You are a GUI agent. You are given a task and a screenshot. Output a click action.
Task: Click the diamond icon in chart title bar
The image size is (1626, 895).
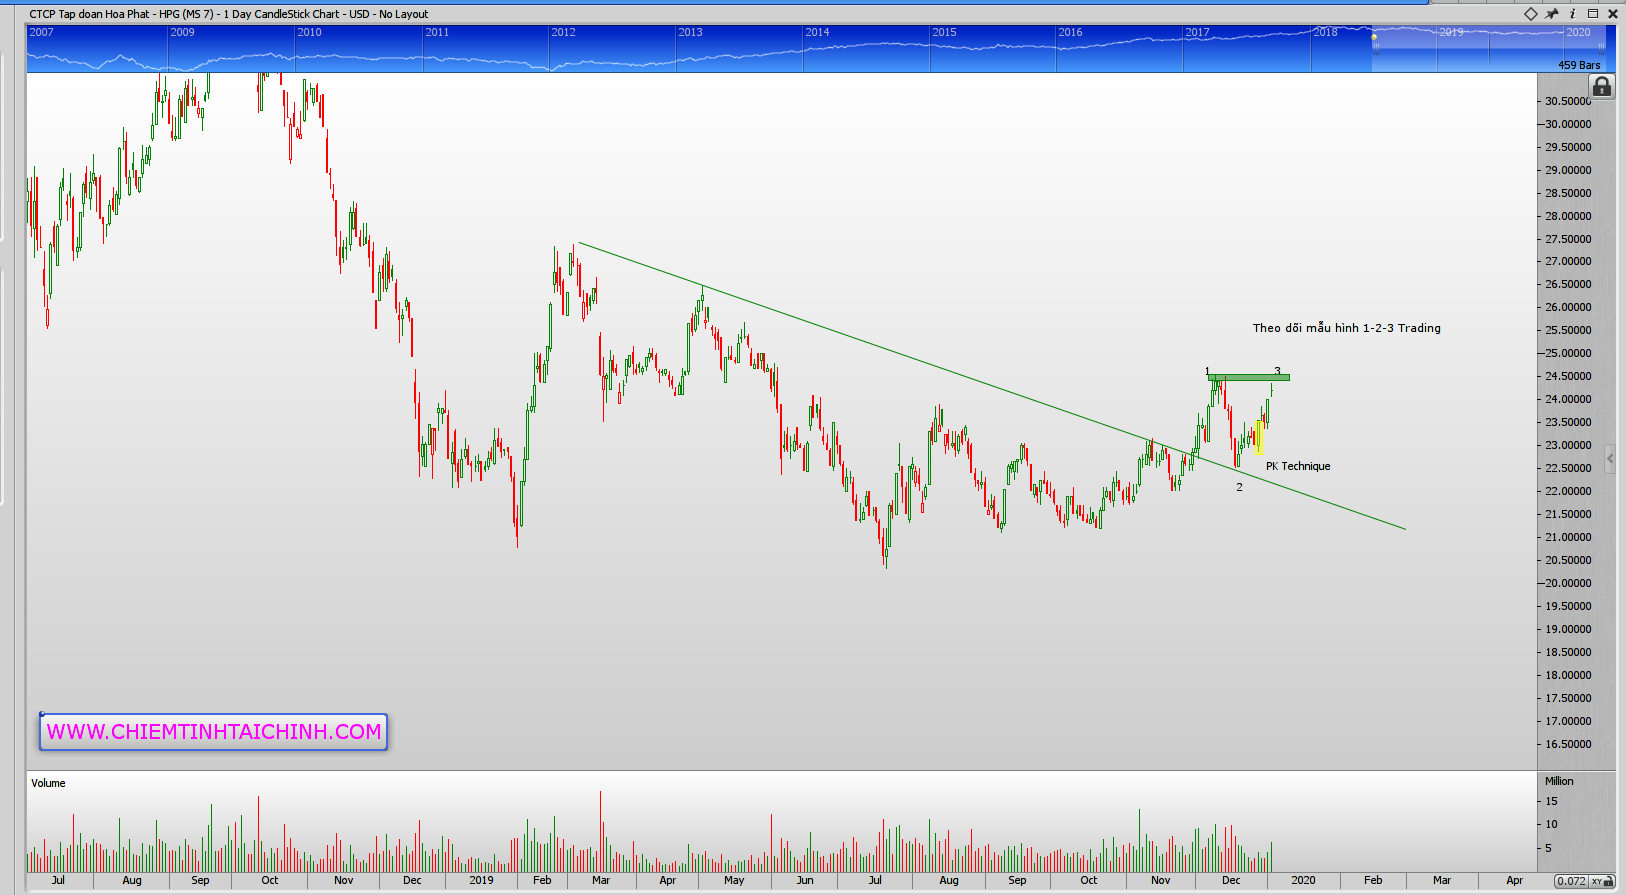click(x=1531, y=14)
